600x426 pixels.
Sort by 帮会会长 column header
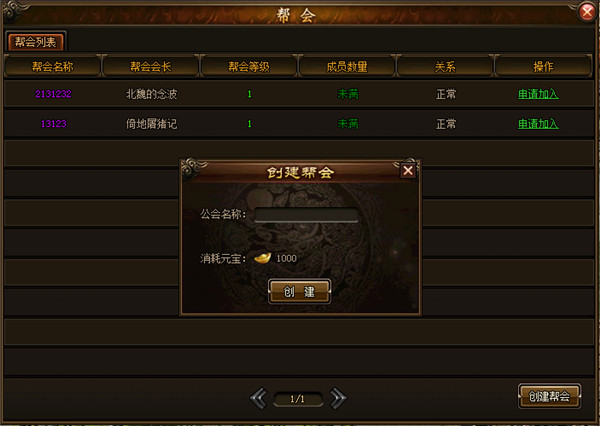tap(150, 67)
